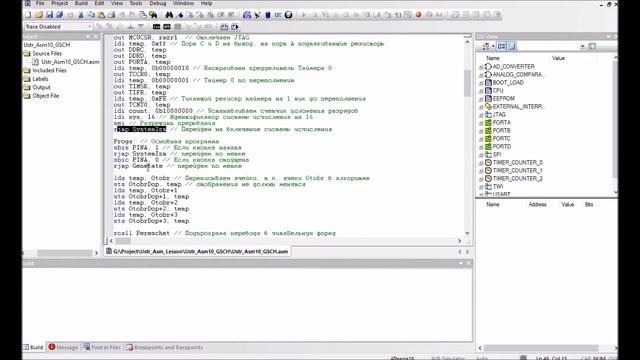Expand the ANALOG_COMPARATOR node
Screen dimensions: 640x360
tap(481, 75)
